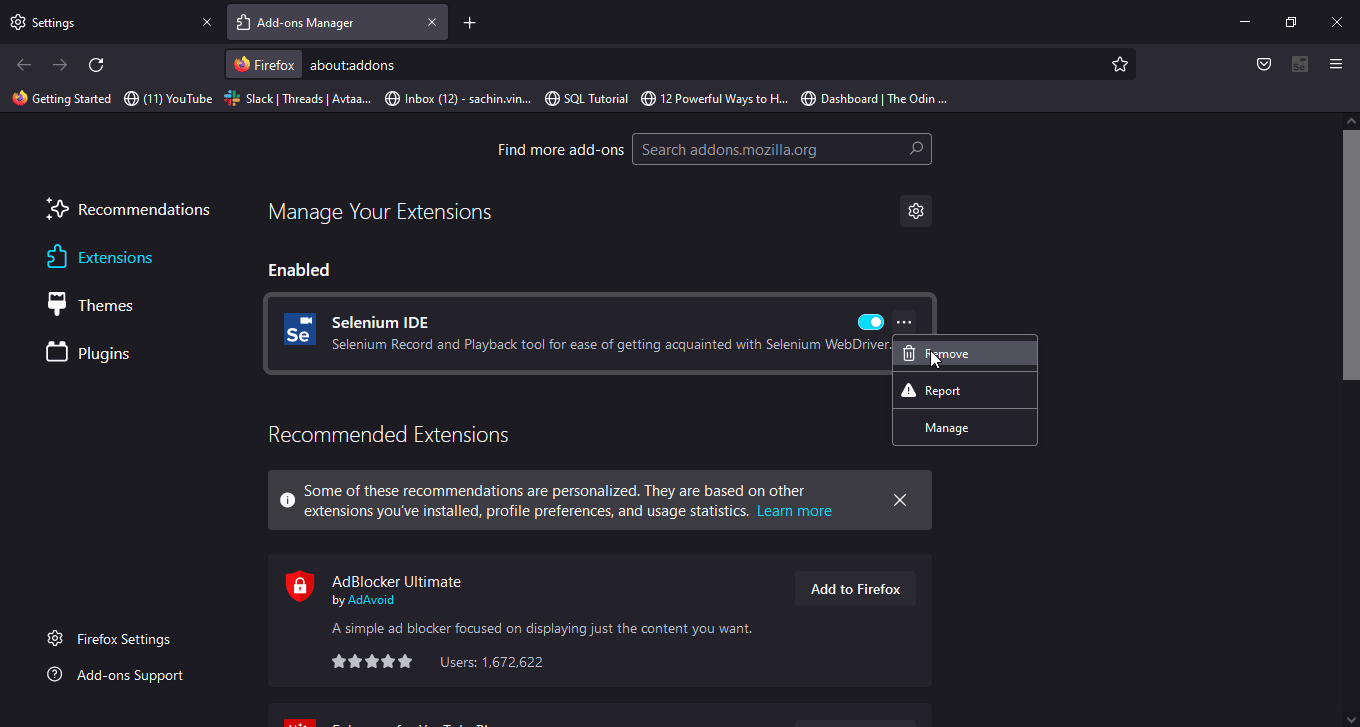Focus the Search addons.mozilla.org field
Viewport: 1360px width, 727px height.
tap(770, 150)
